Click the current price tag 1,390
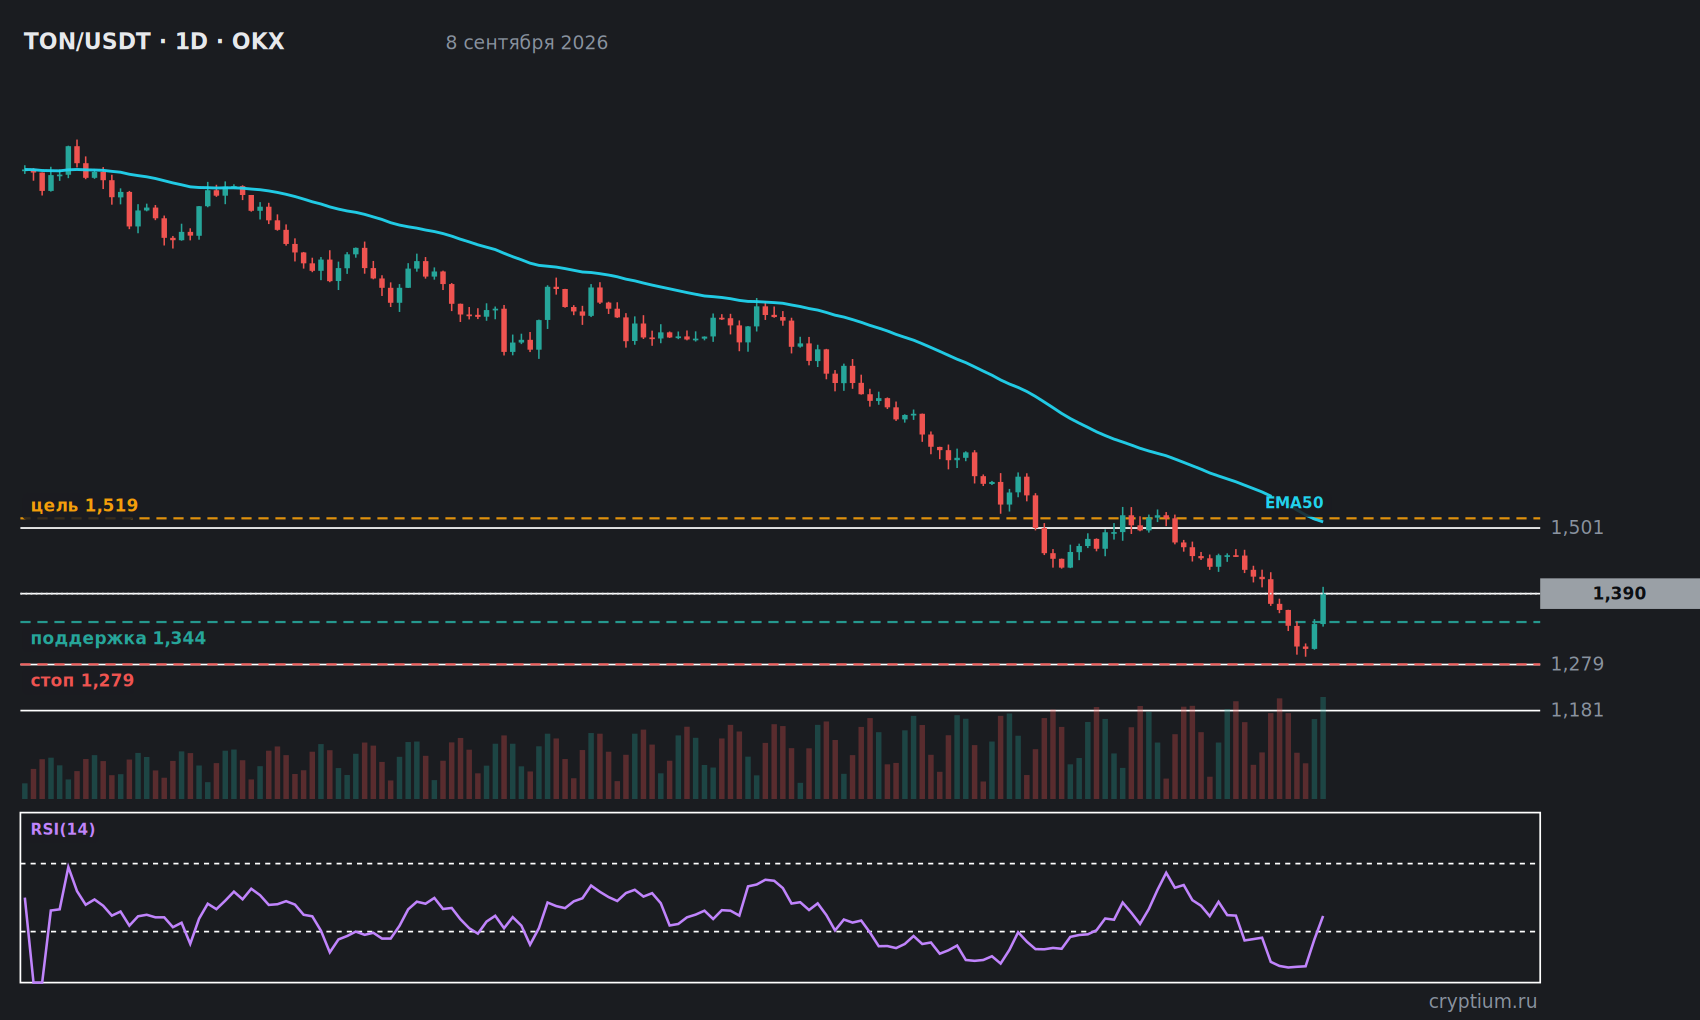 pos(1619,593)
